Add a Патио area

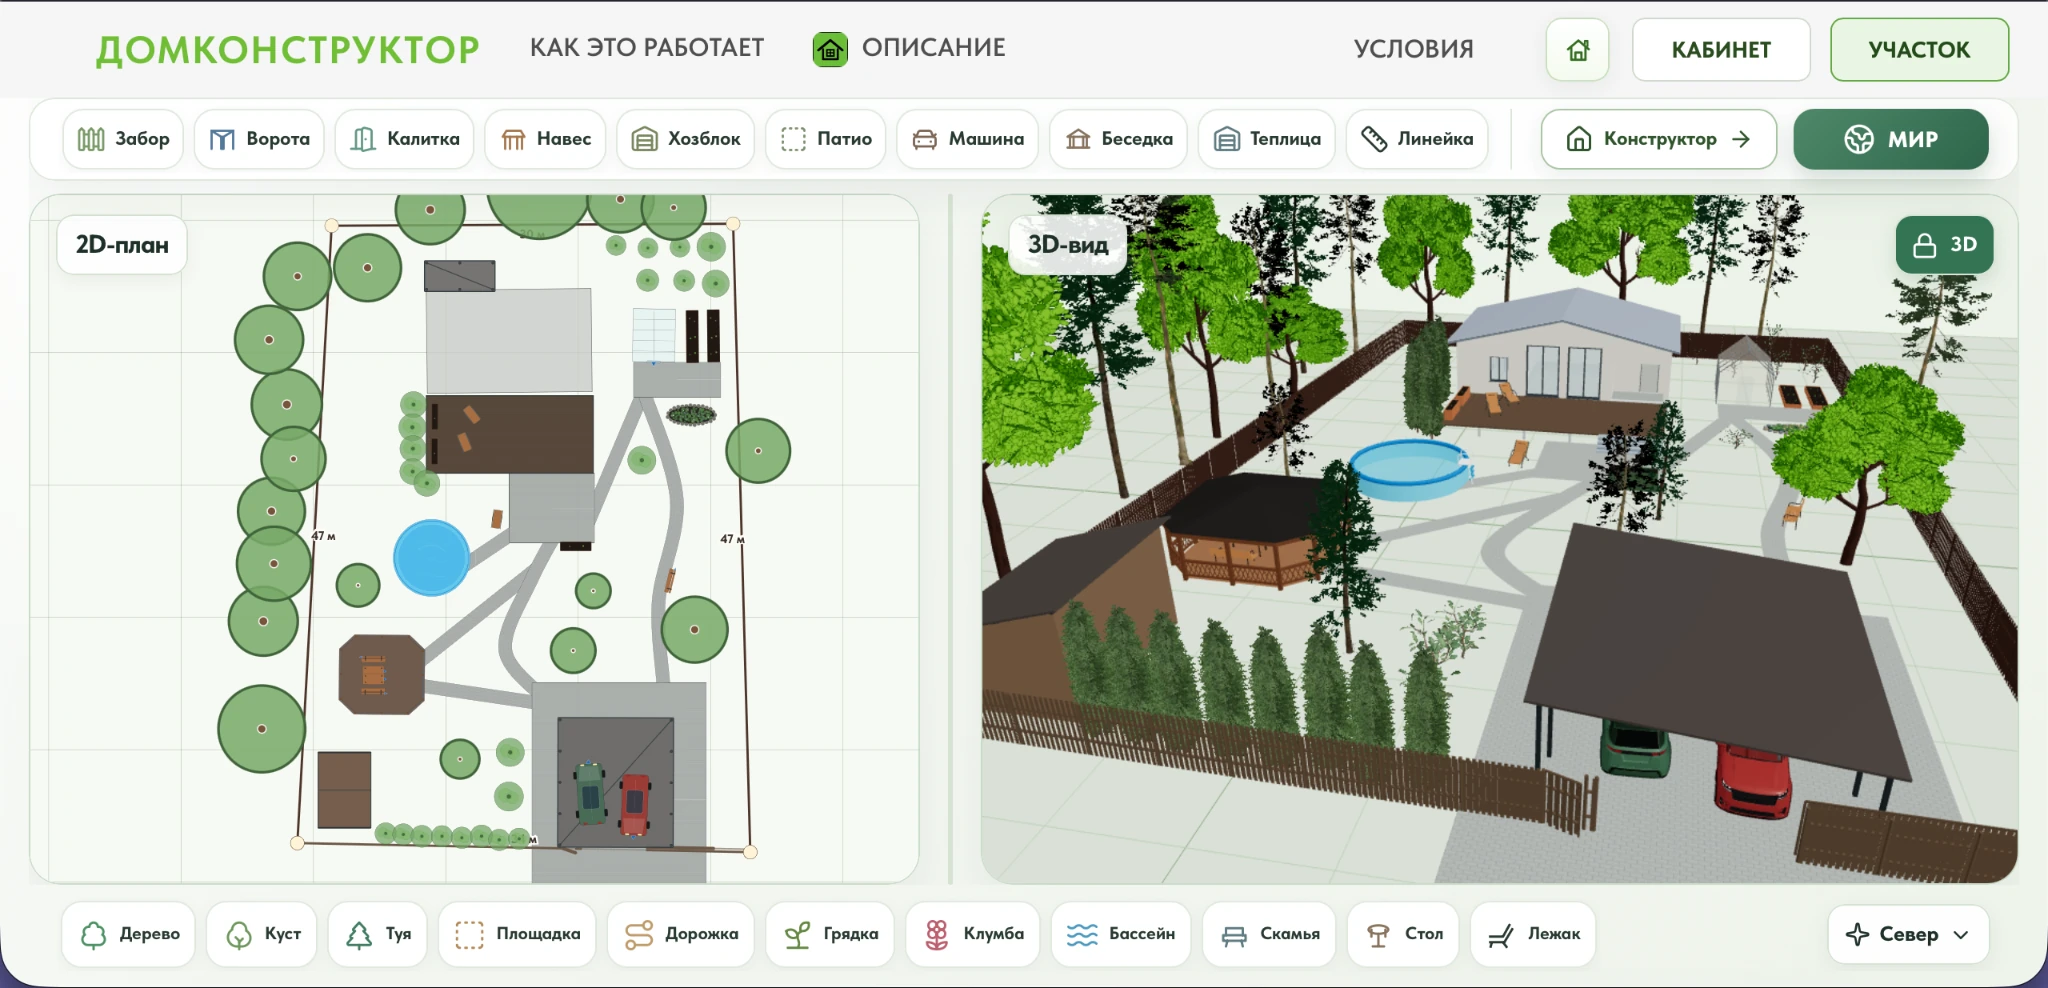[x=825, y=139]
